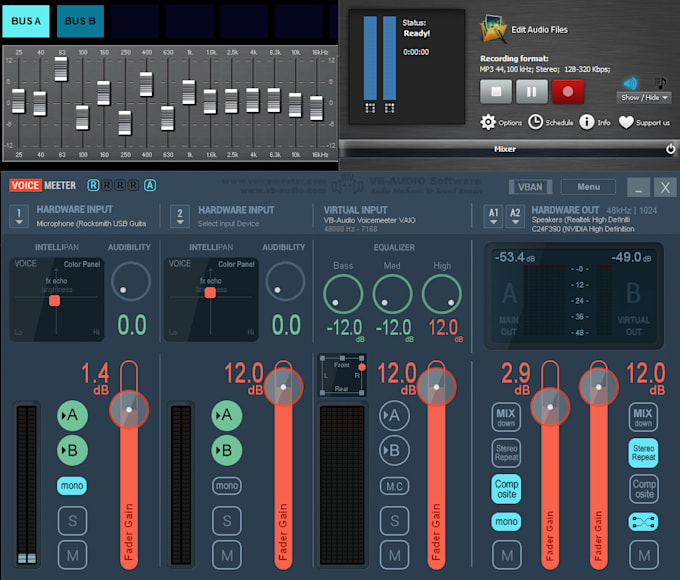The width and height of the screenshot is (680, 580).
Task: Disable A bus routing on Hardware Input 2
Action: (227, 415)
